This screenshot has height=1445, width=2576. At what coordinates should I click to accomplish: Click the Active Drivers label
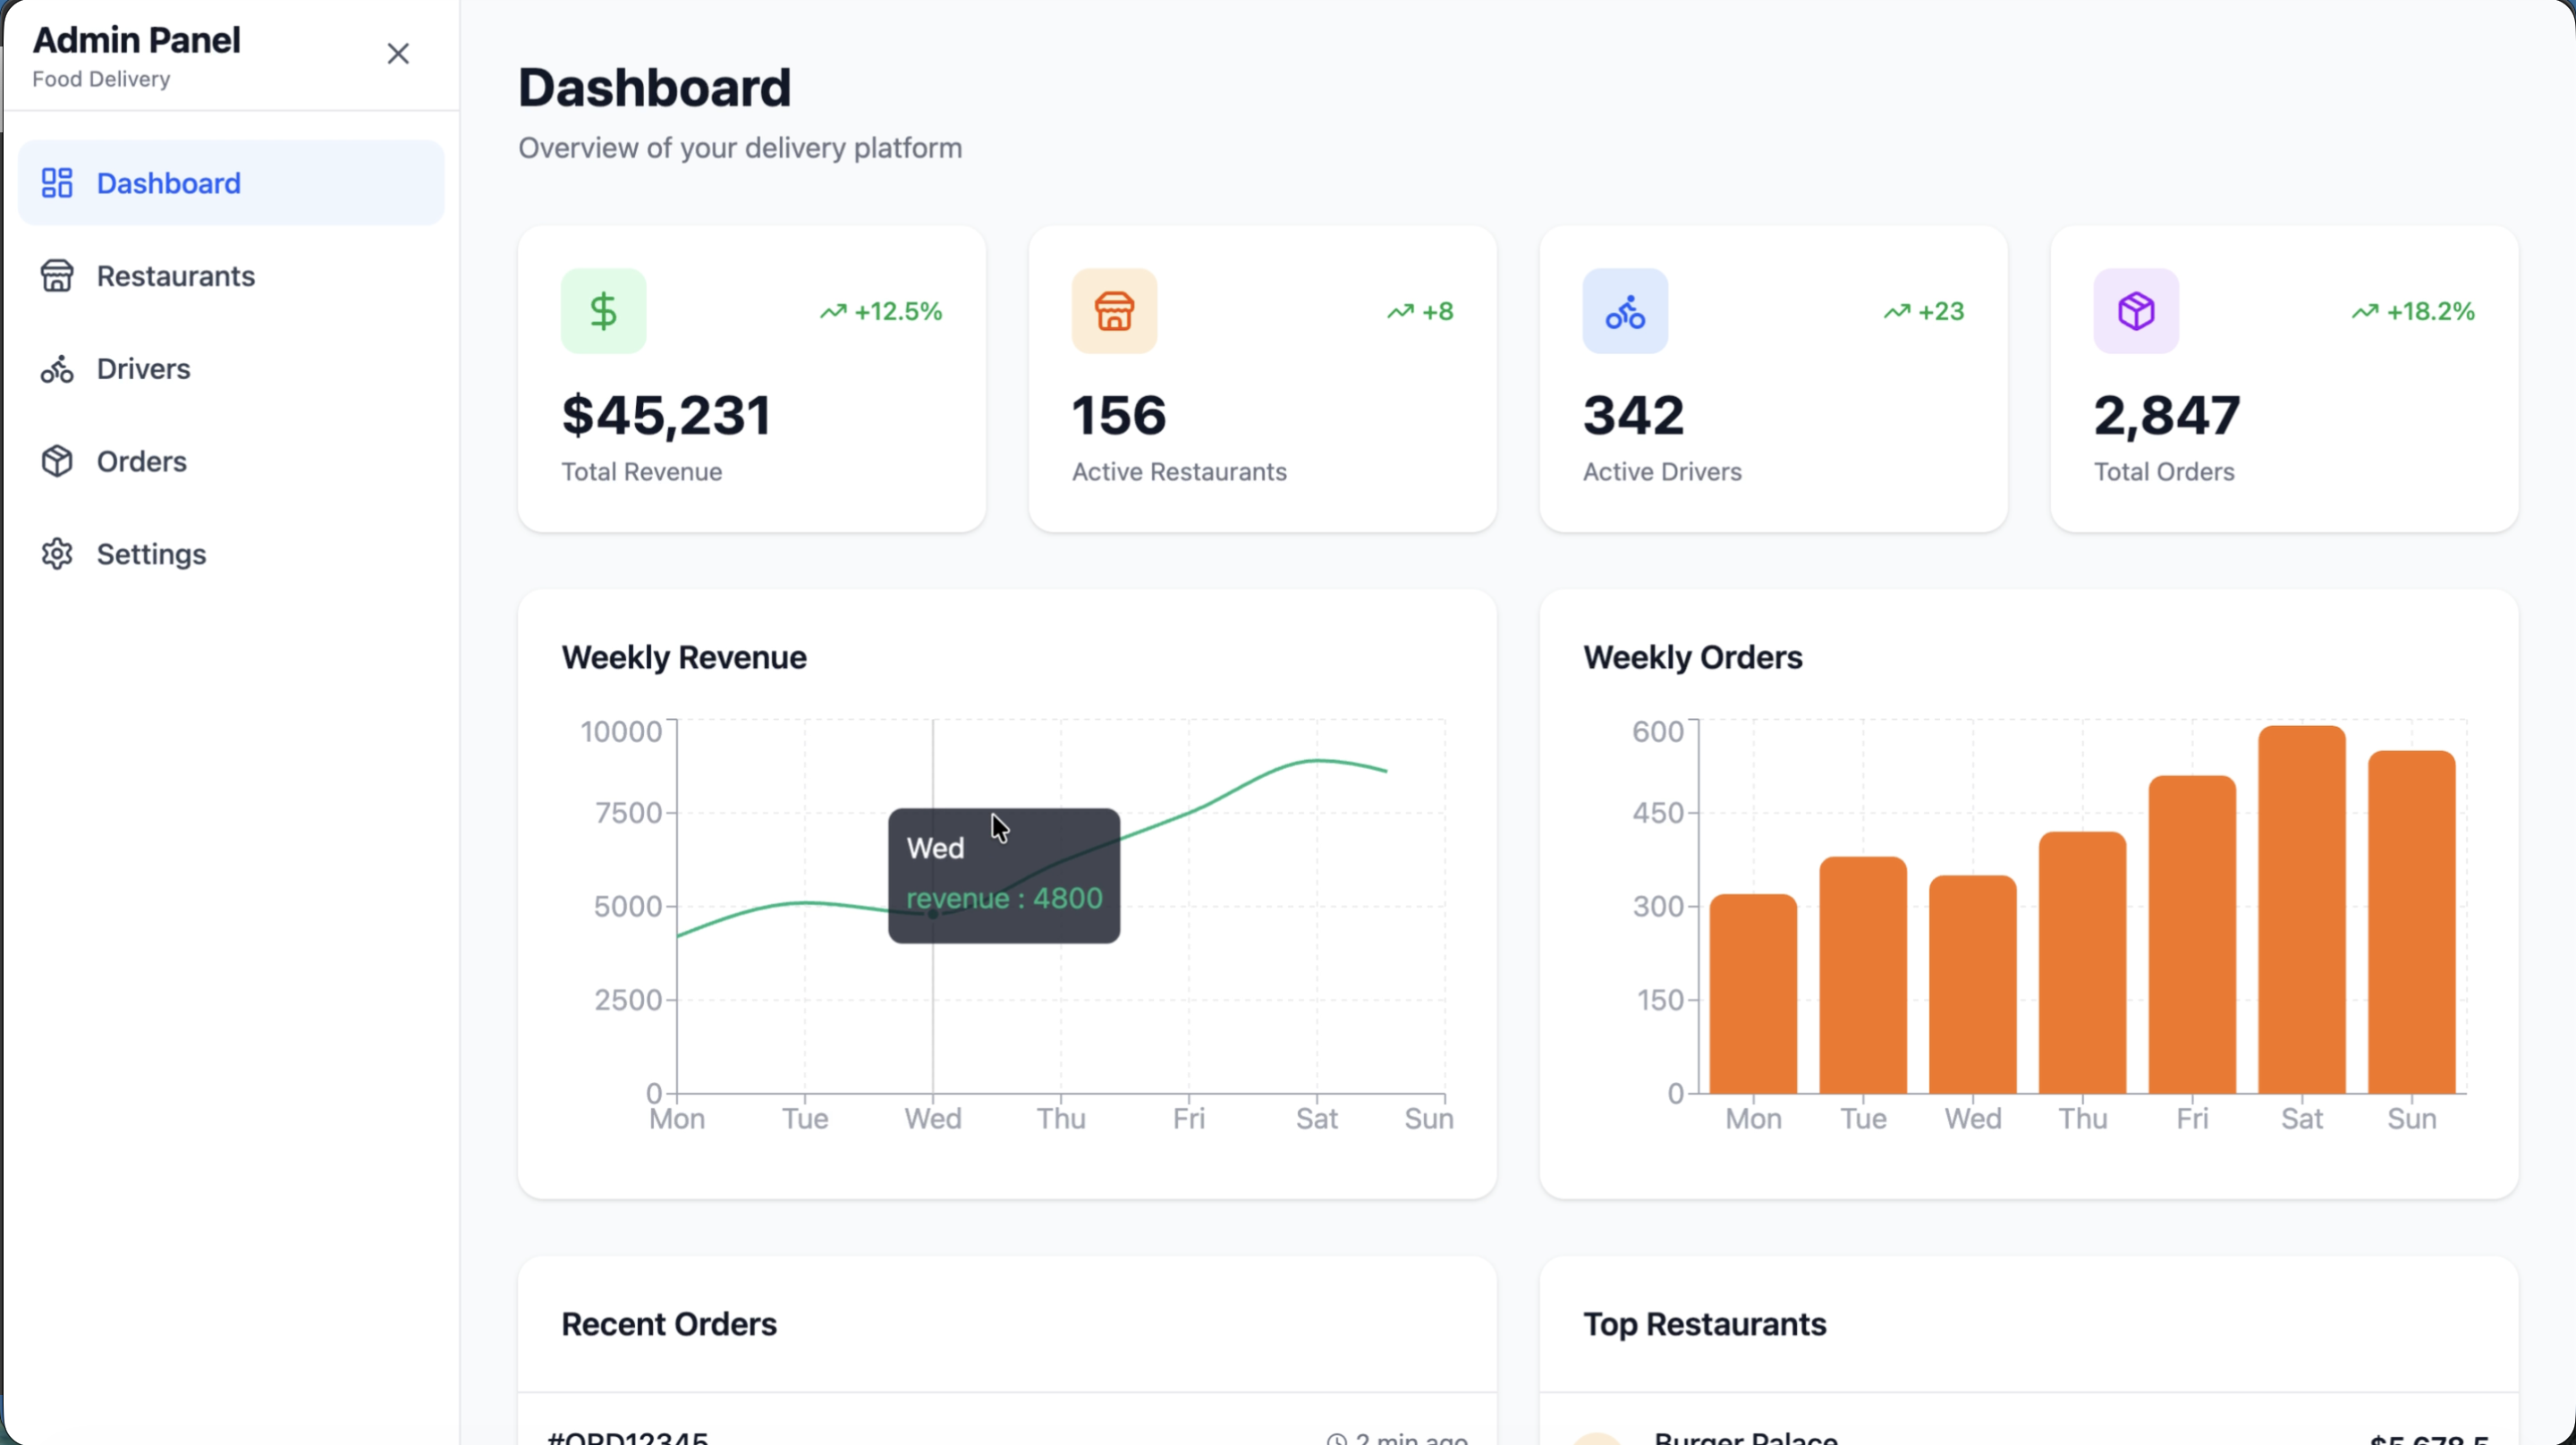pos(1662,472)
